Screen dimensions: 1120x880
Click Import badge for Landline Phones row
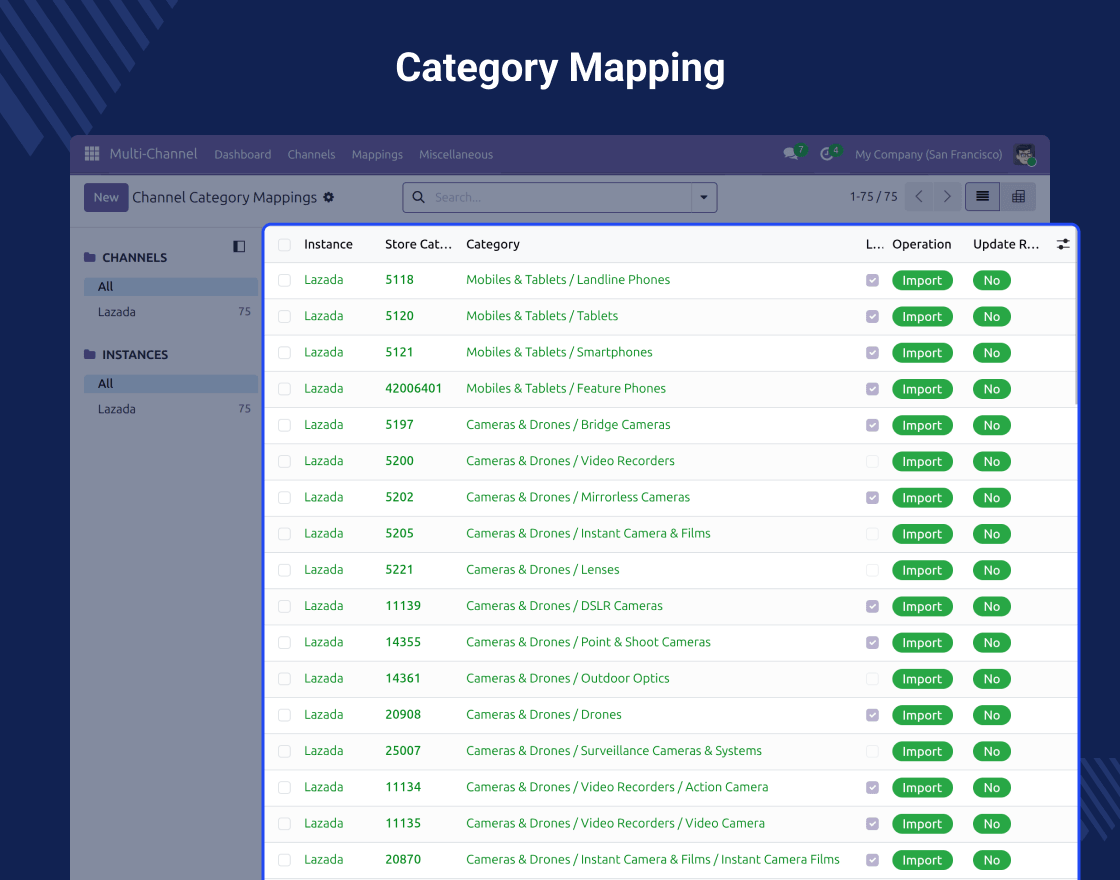tap(922, 281)
